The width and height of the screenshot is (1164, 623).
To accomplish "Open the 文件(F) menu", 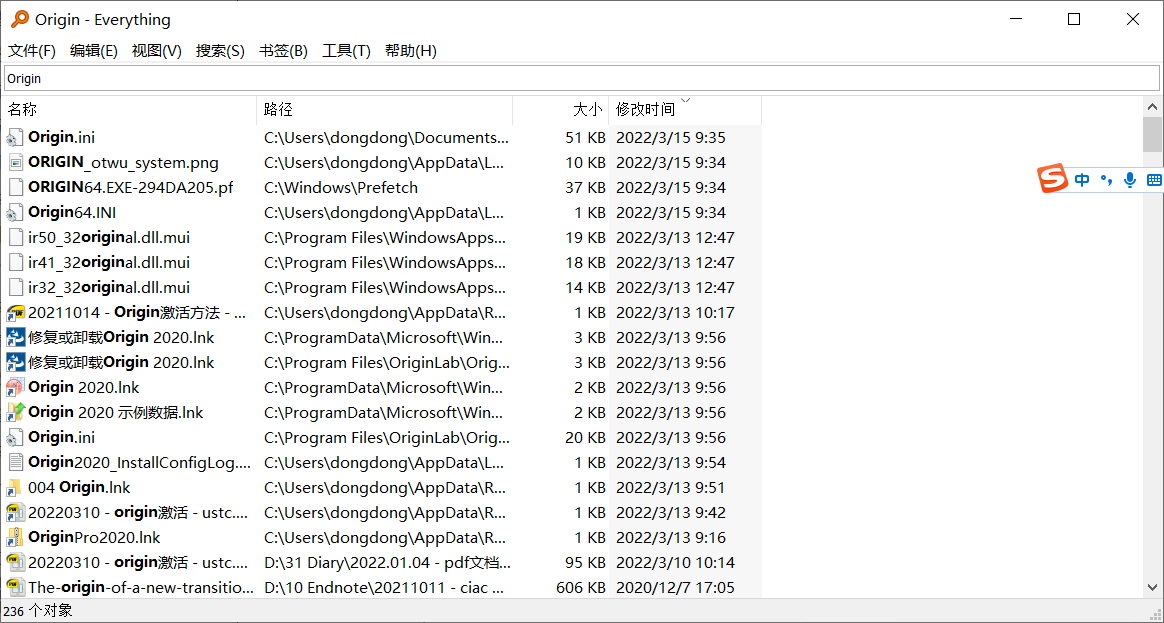I will pyautogui.click(x=32, y=51).
